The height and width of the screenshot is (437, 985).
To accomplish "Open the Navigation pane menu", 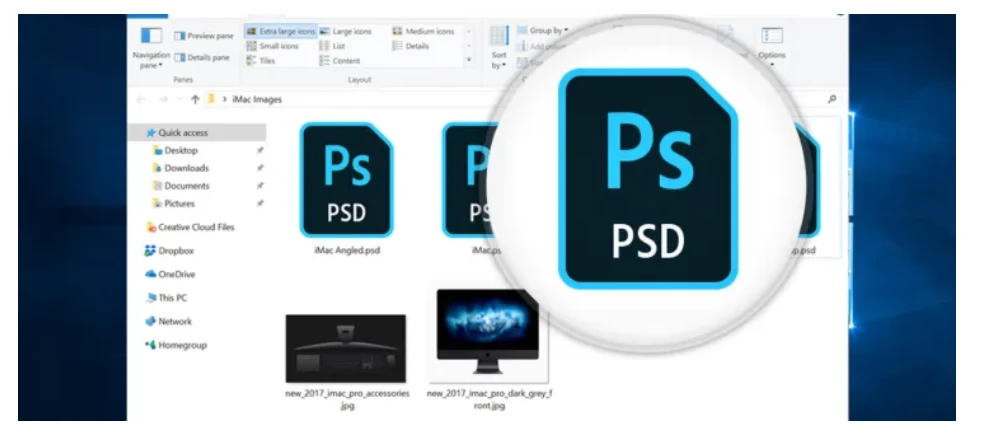I will click(151, 47).
